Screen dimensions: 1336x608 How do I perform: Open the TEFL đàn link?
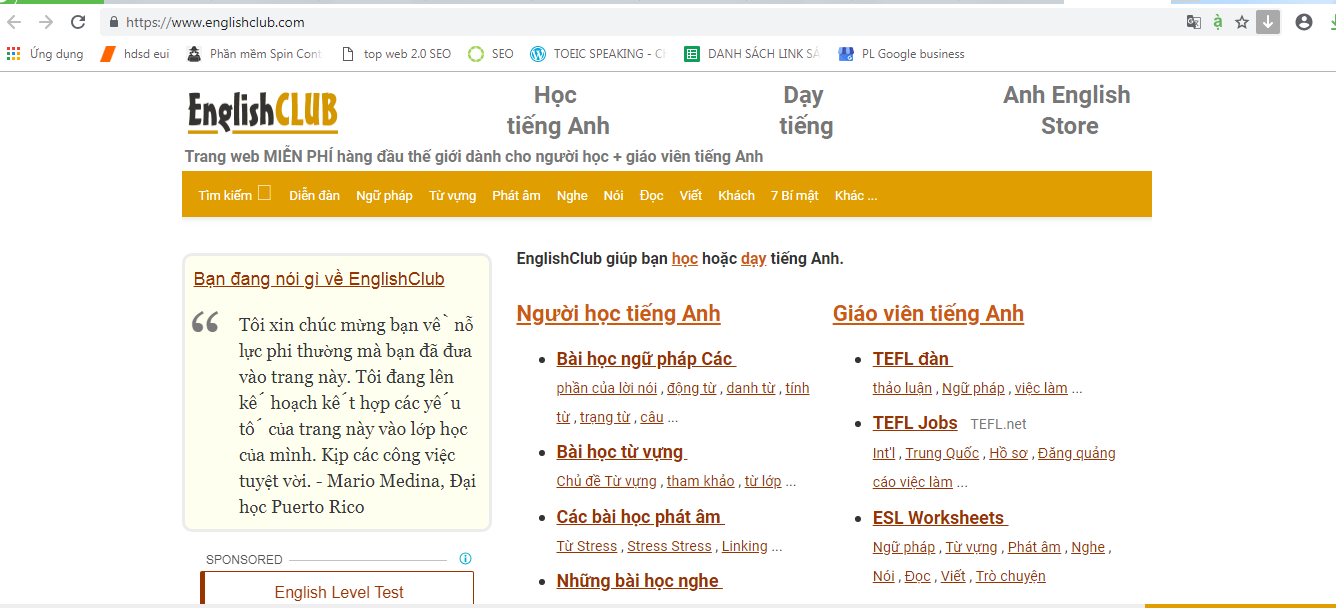pyautogui.click(x=912, y=359)
